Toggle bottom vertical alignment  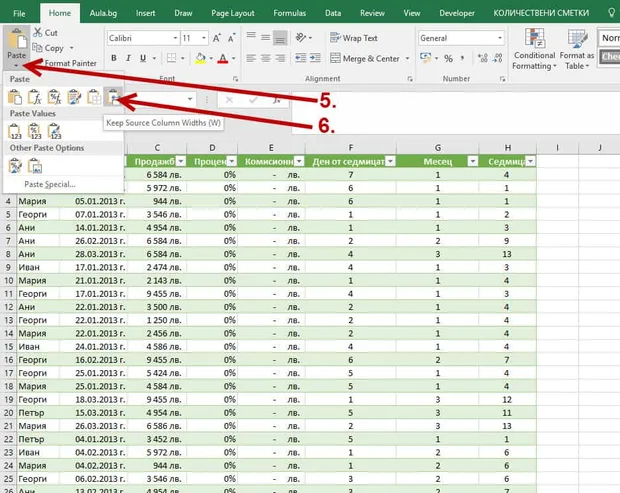coord(280,38)
